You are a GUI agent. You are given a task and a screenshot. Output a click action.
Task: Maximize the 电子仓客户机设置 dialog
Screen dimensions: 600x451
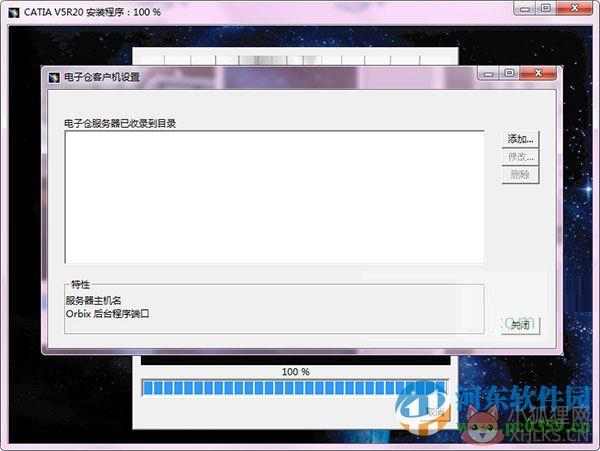pos(509,73)
